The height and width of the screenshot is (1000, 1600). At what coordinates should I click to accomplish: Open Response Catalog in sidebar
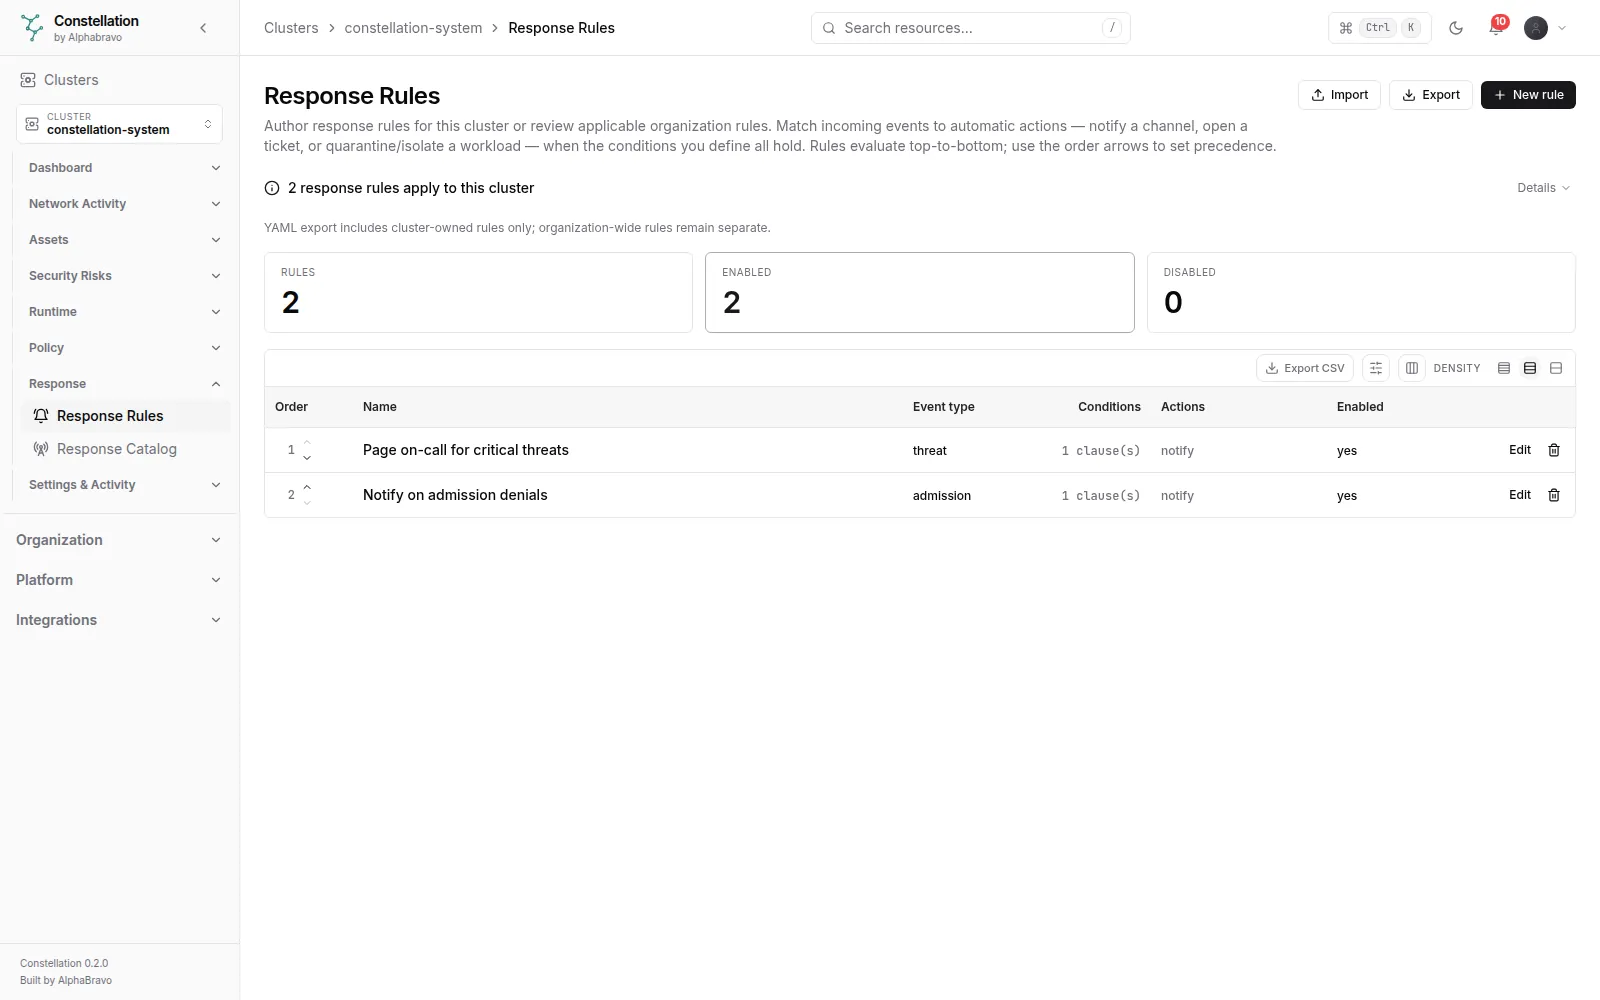click(x=125, y=449)
